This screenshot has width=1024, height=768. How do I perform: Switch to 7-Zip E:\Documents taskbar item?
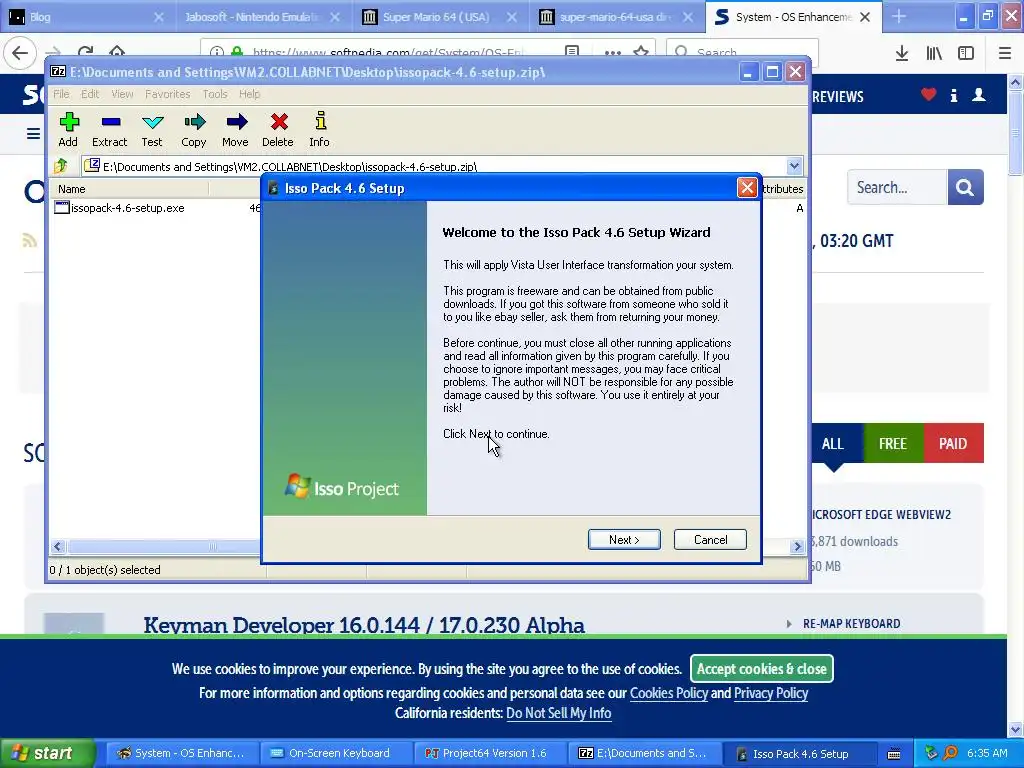[643, 753]
